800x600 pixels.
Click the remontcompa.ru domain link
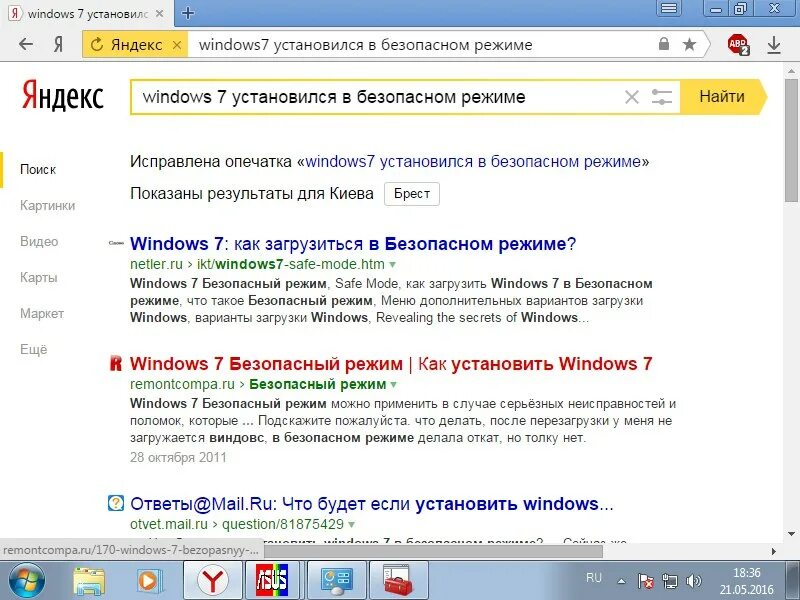(182, 384)
